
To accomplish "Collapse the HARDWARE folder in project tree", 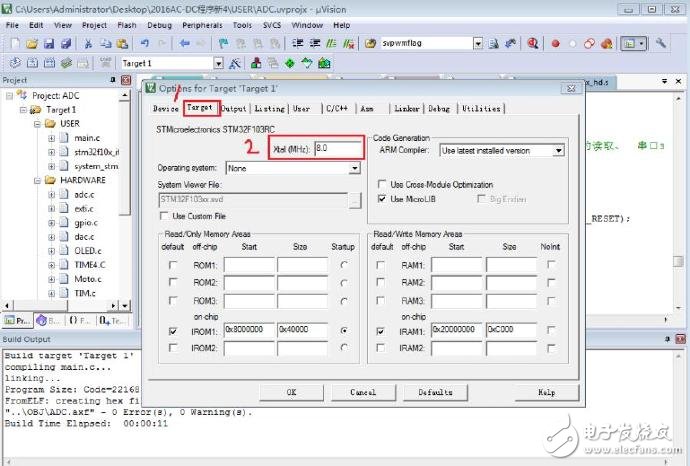I will (x=38, y=180).
